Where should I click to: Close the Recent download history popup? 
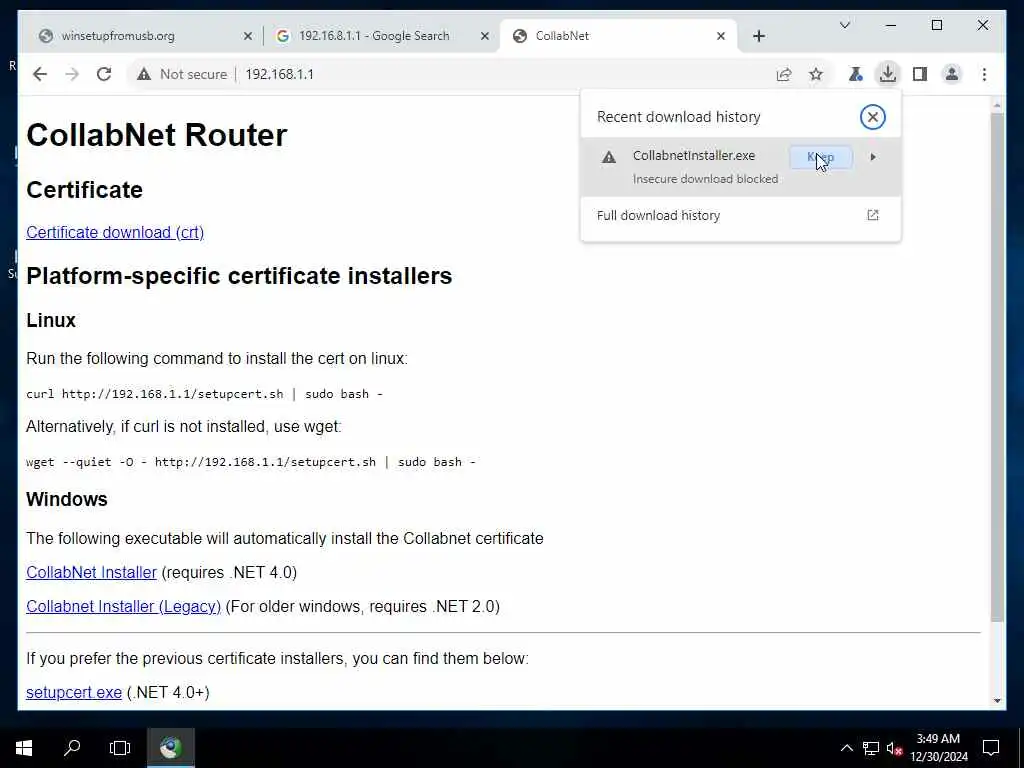point(872,117)
